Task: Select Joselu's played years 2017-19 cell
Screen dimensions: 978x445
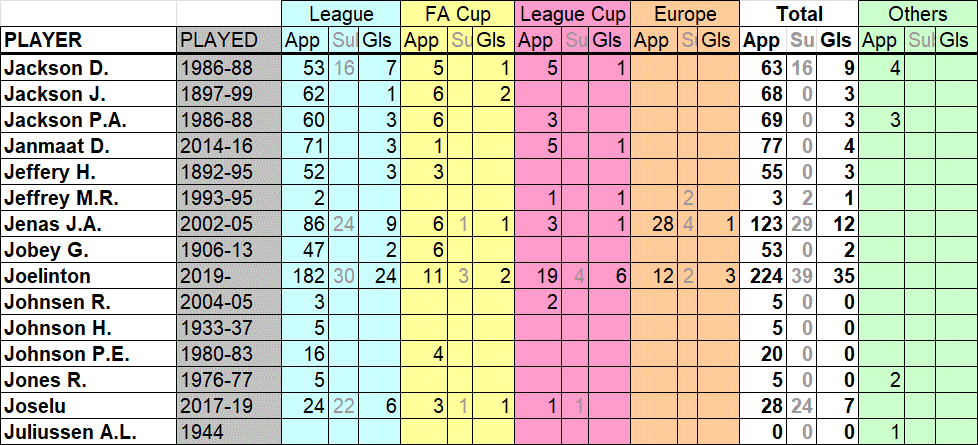Action: 229,406
